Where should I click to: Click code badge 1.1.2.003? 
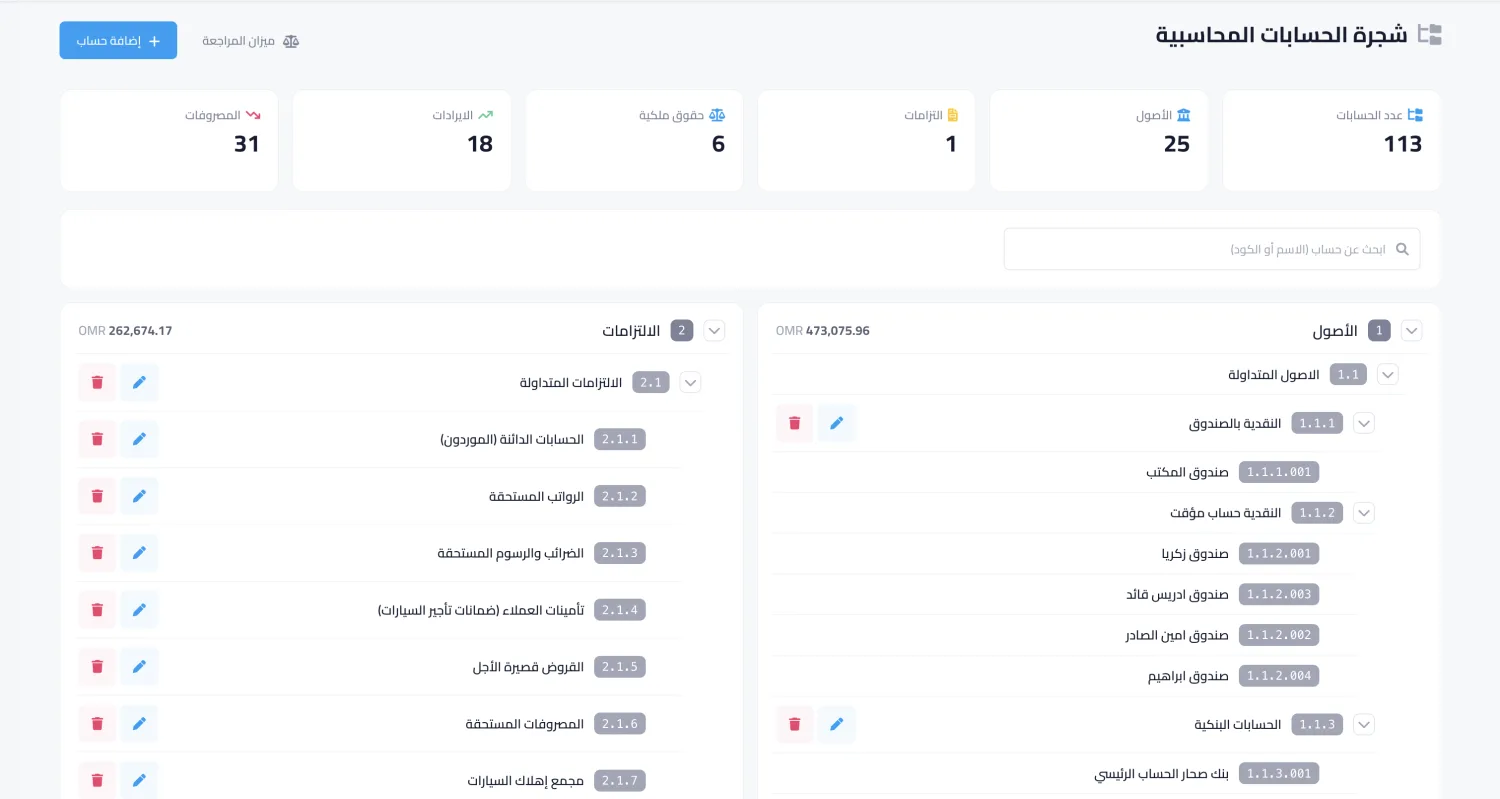(x=1279, y=594)
